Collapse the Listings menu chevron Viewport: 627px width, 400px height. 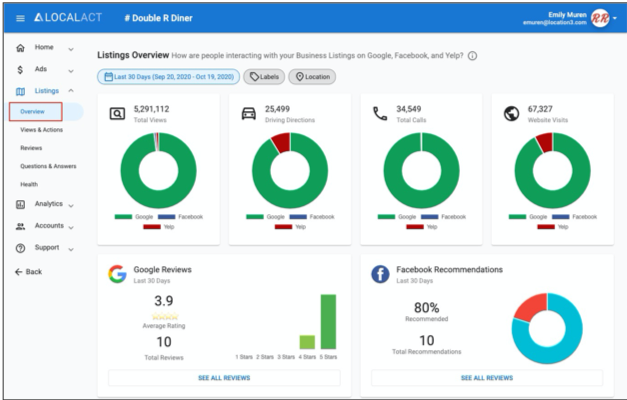pyautogui.click(x=71, y=91)
